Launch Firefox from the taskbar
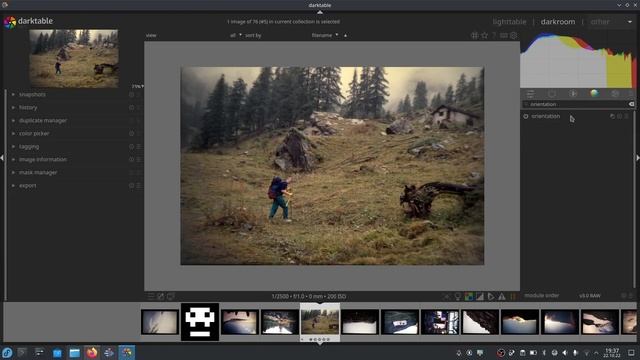640x360 pixels. pos(92,353)
